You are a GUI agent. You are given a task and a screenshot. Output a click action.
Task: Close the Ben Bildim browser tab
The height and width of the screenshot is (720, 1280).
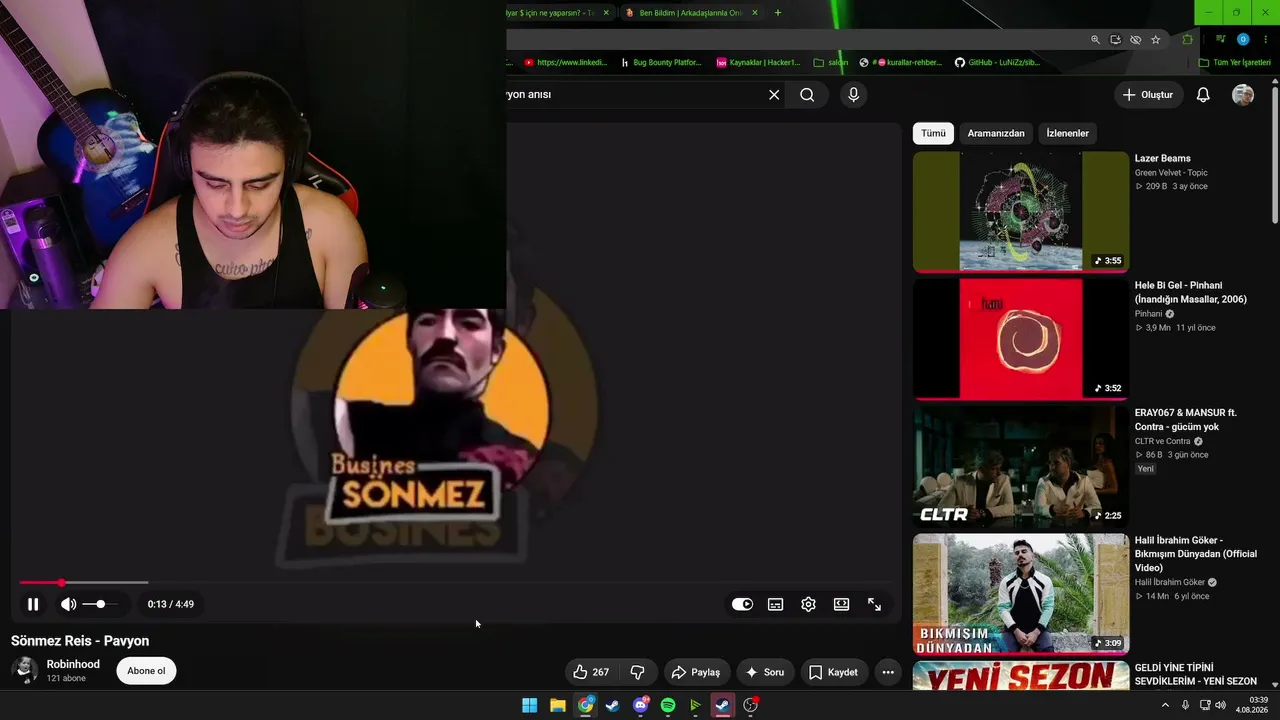[x=755, y=13]
